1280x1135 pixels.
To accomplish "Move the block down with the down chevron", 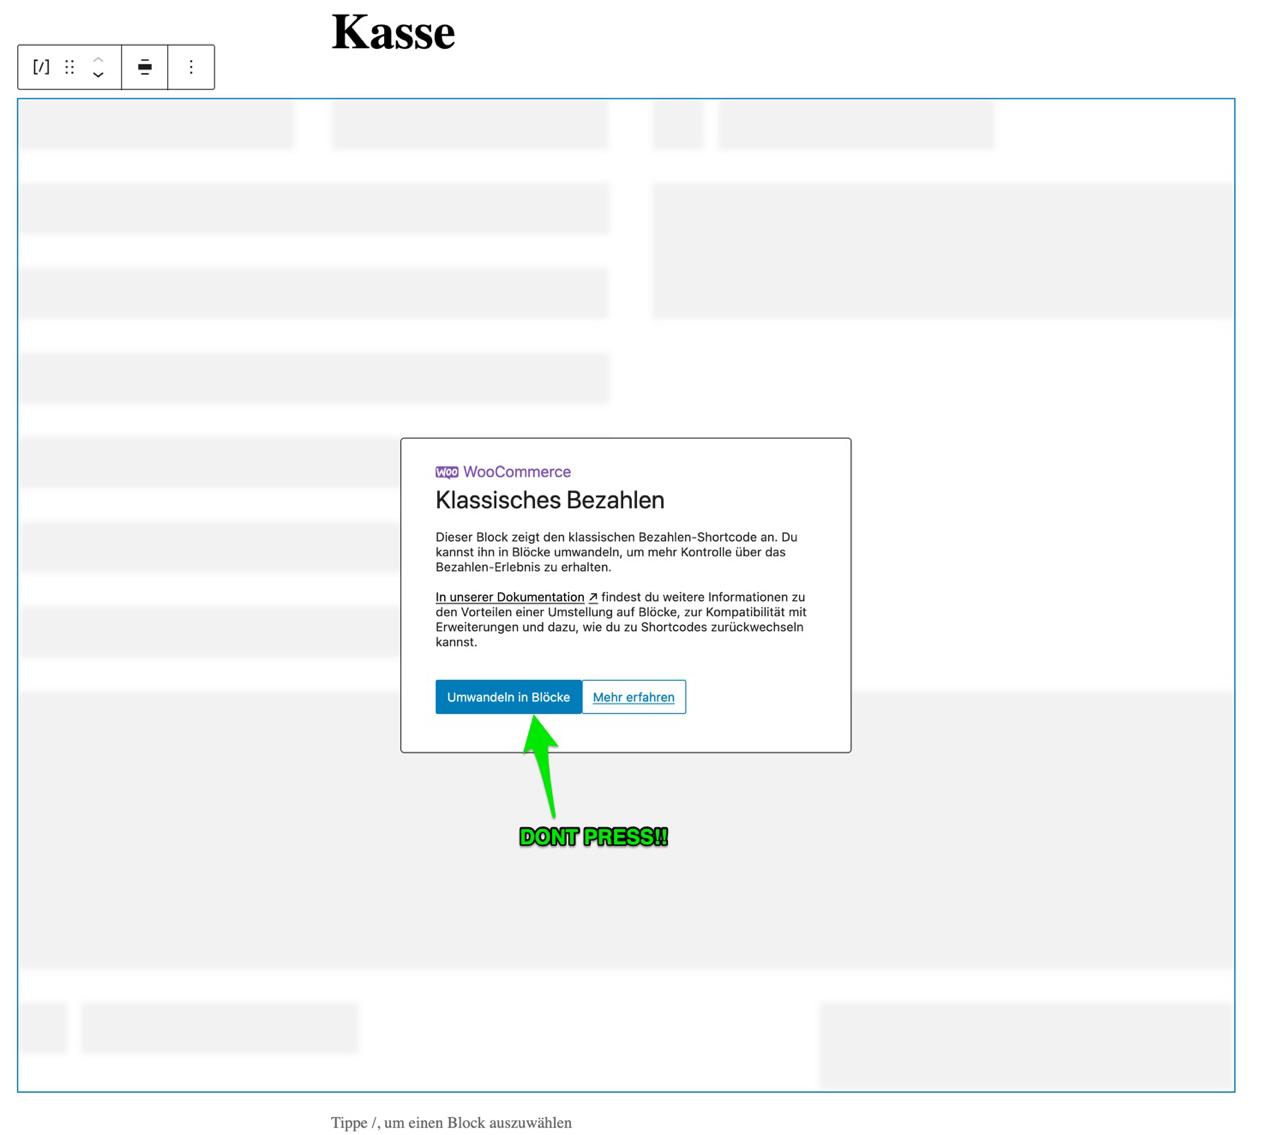I will pyautogui.click(x=98, y=76).
